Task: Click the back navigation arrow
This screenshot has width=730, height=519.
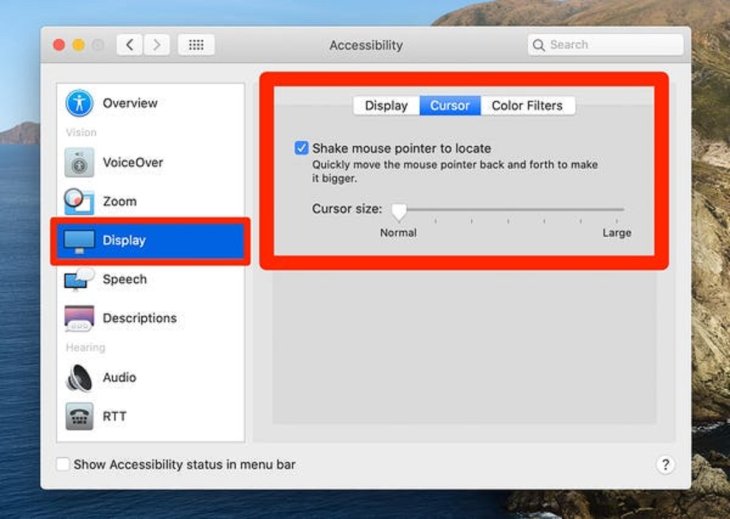Action: pyautogui.click(x=130, y=45)
